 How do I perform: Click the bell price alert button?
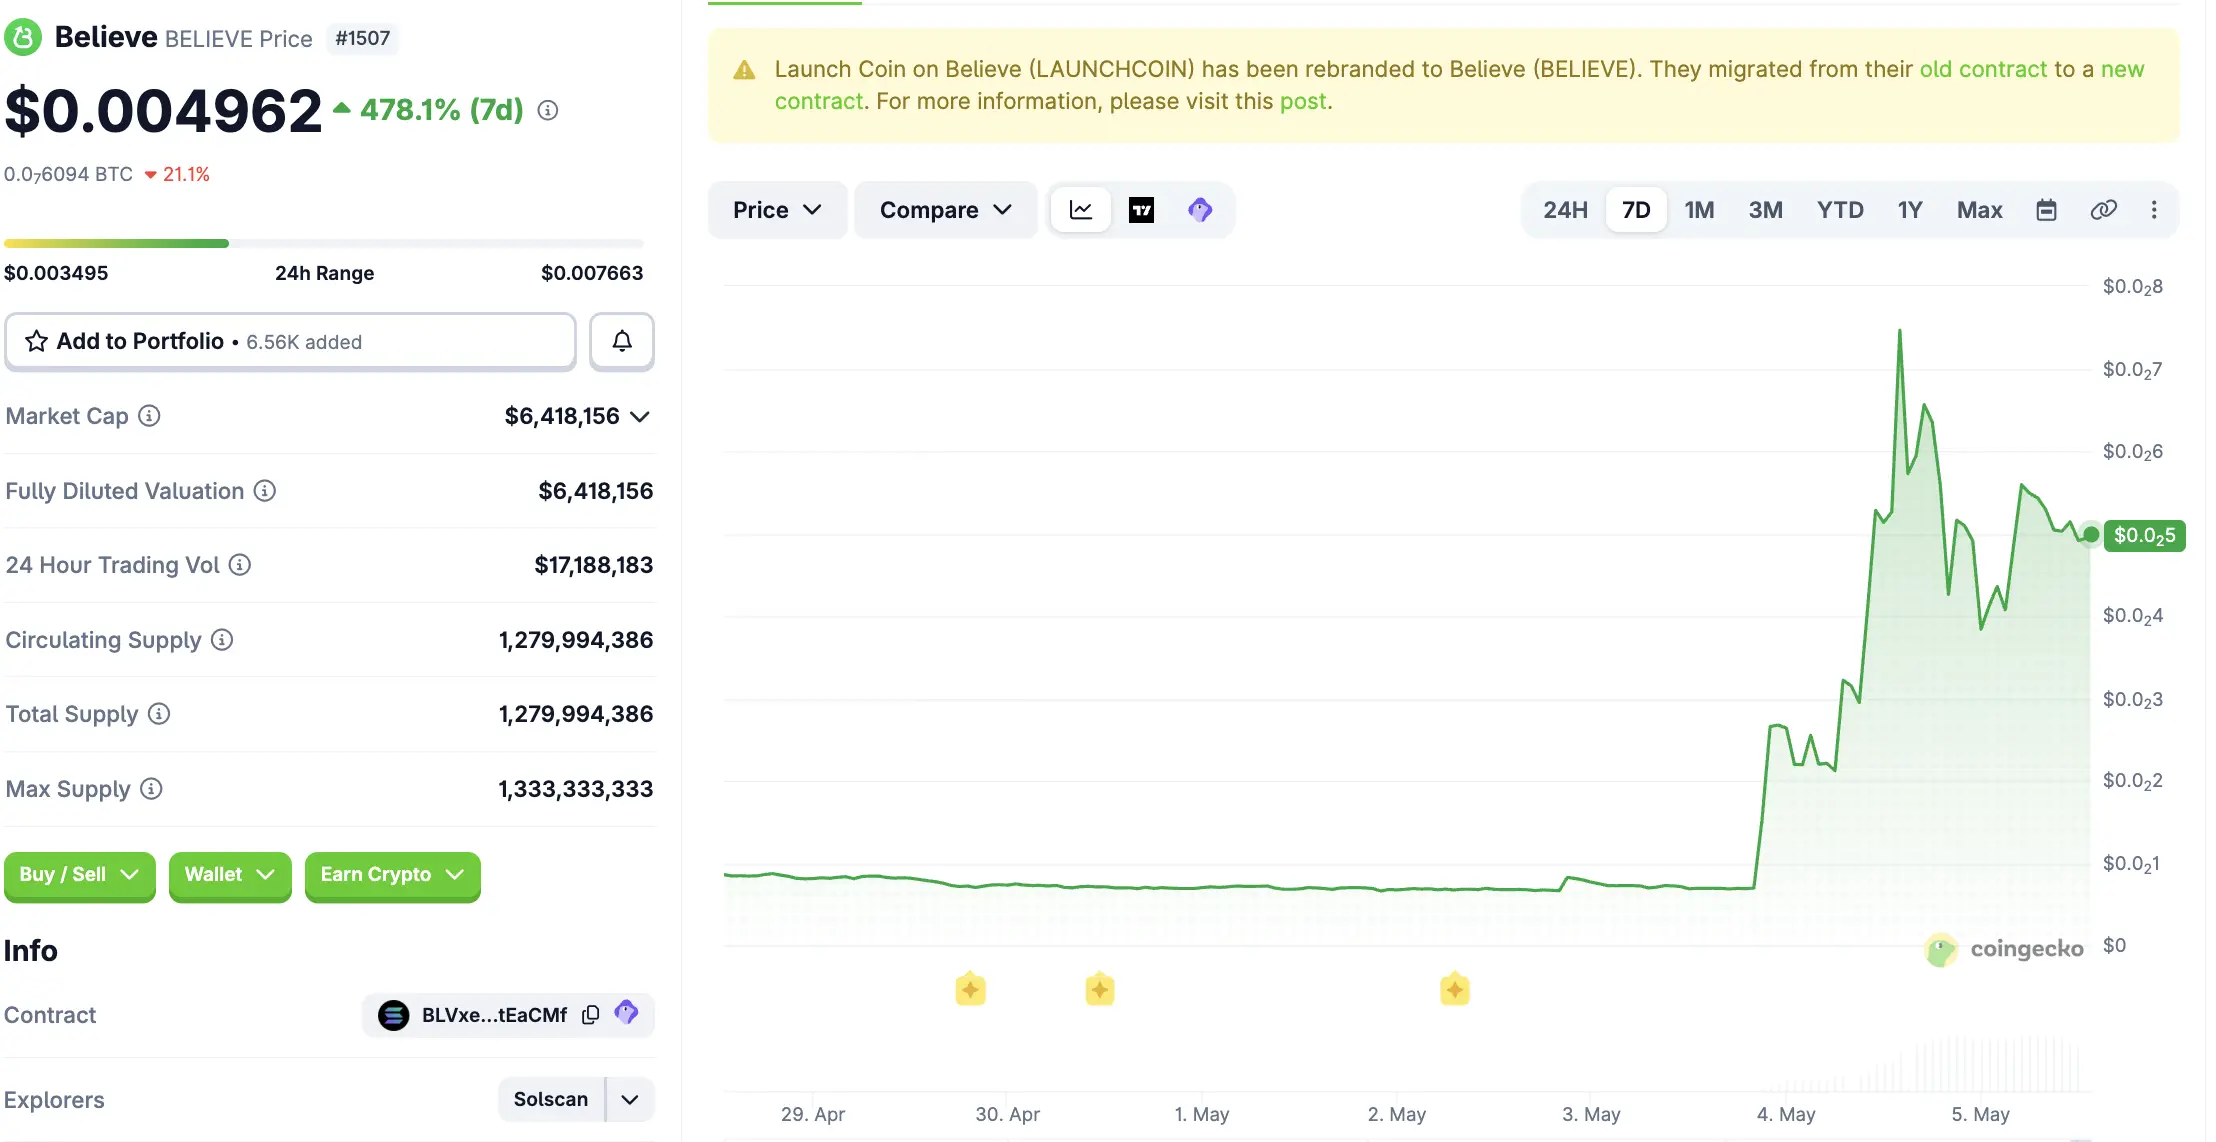622,342
